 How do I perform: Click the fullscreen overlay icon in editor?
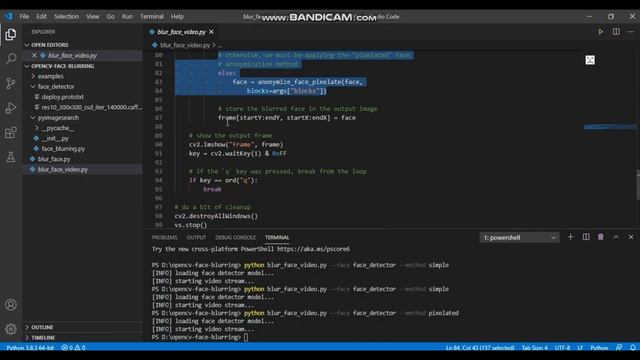click(590, 60)
